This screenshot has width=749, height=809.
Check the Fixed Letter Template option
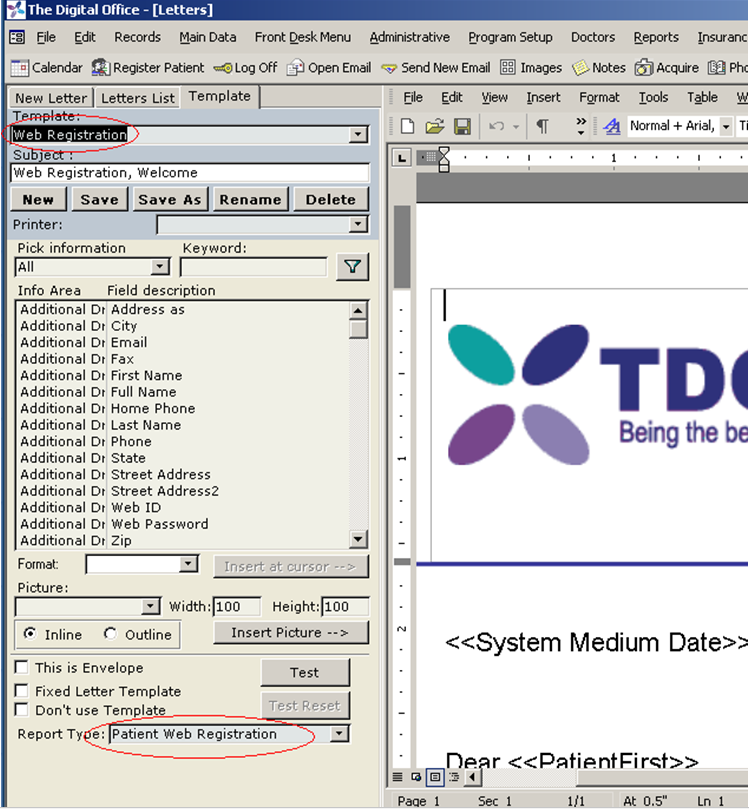click(22, 691)
